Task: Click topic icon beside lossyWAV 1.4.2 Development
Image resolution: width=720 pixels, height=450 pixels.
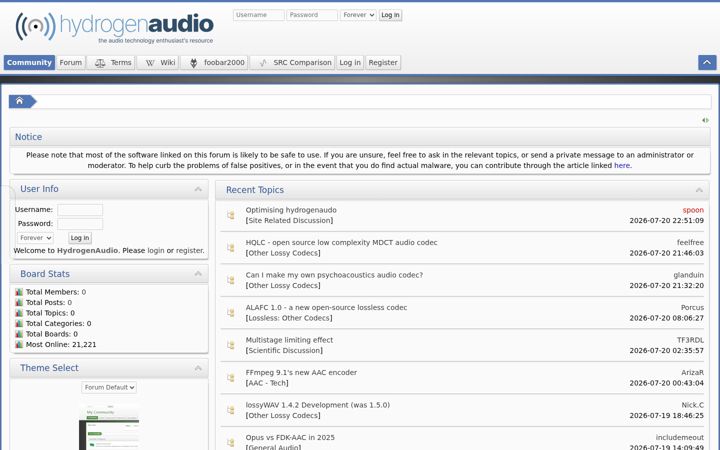Action: (231, 410)
